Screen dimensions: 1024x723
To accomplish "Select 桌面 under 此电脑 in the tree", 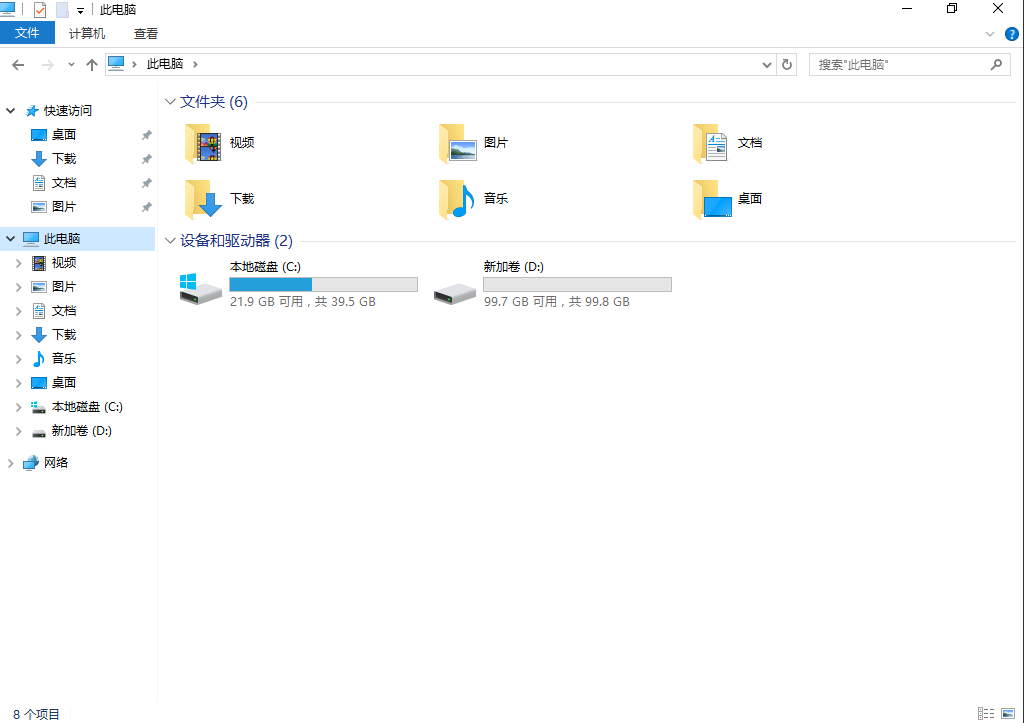I will click(x=64, y=383).
